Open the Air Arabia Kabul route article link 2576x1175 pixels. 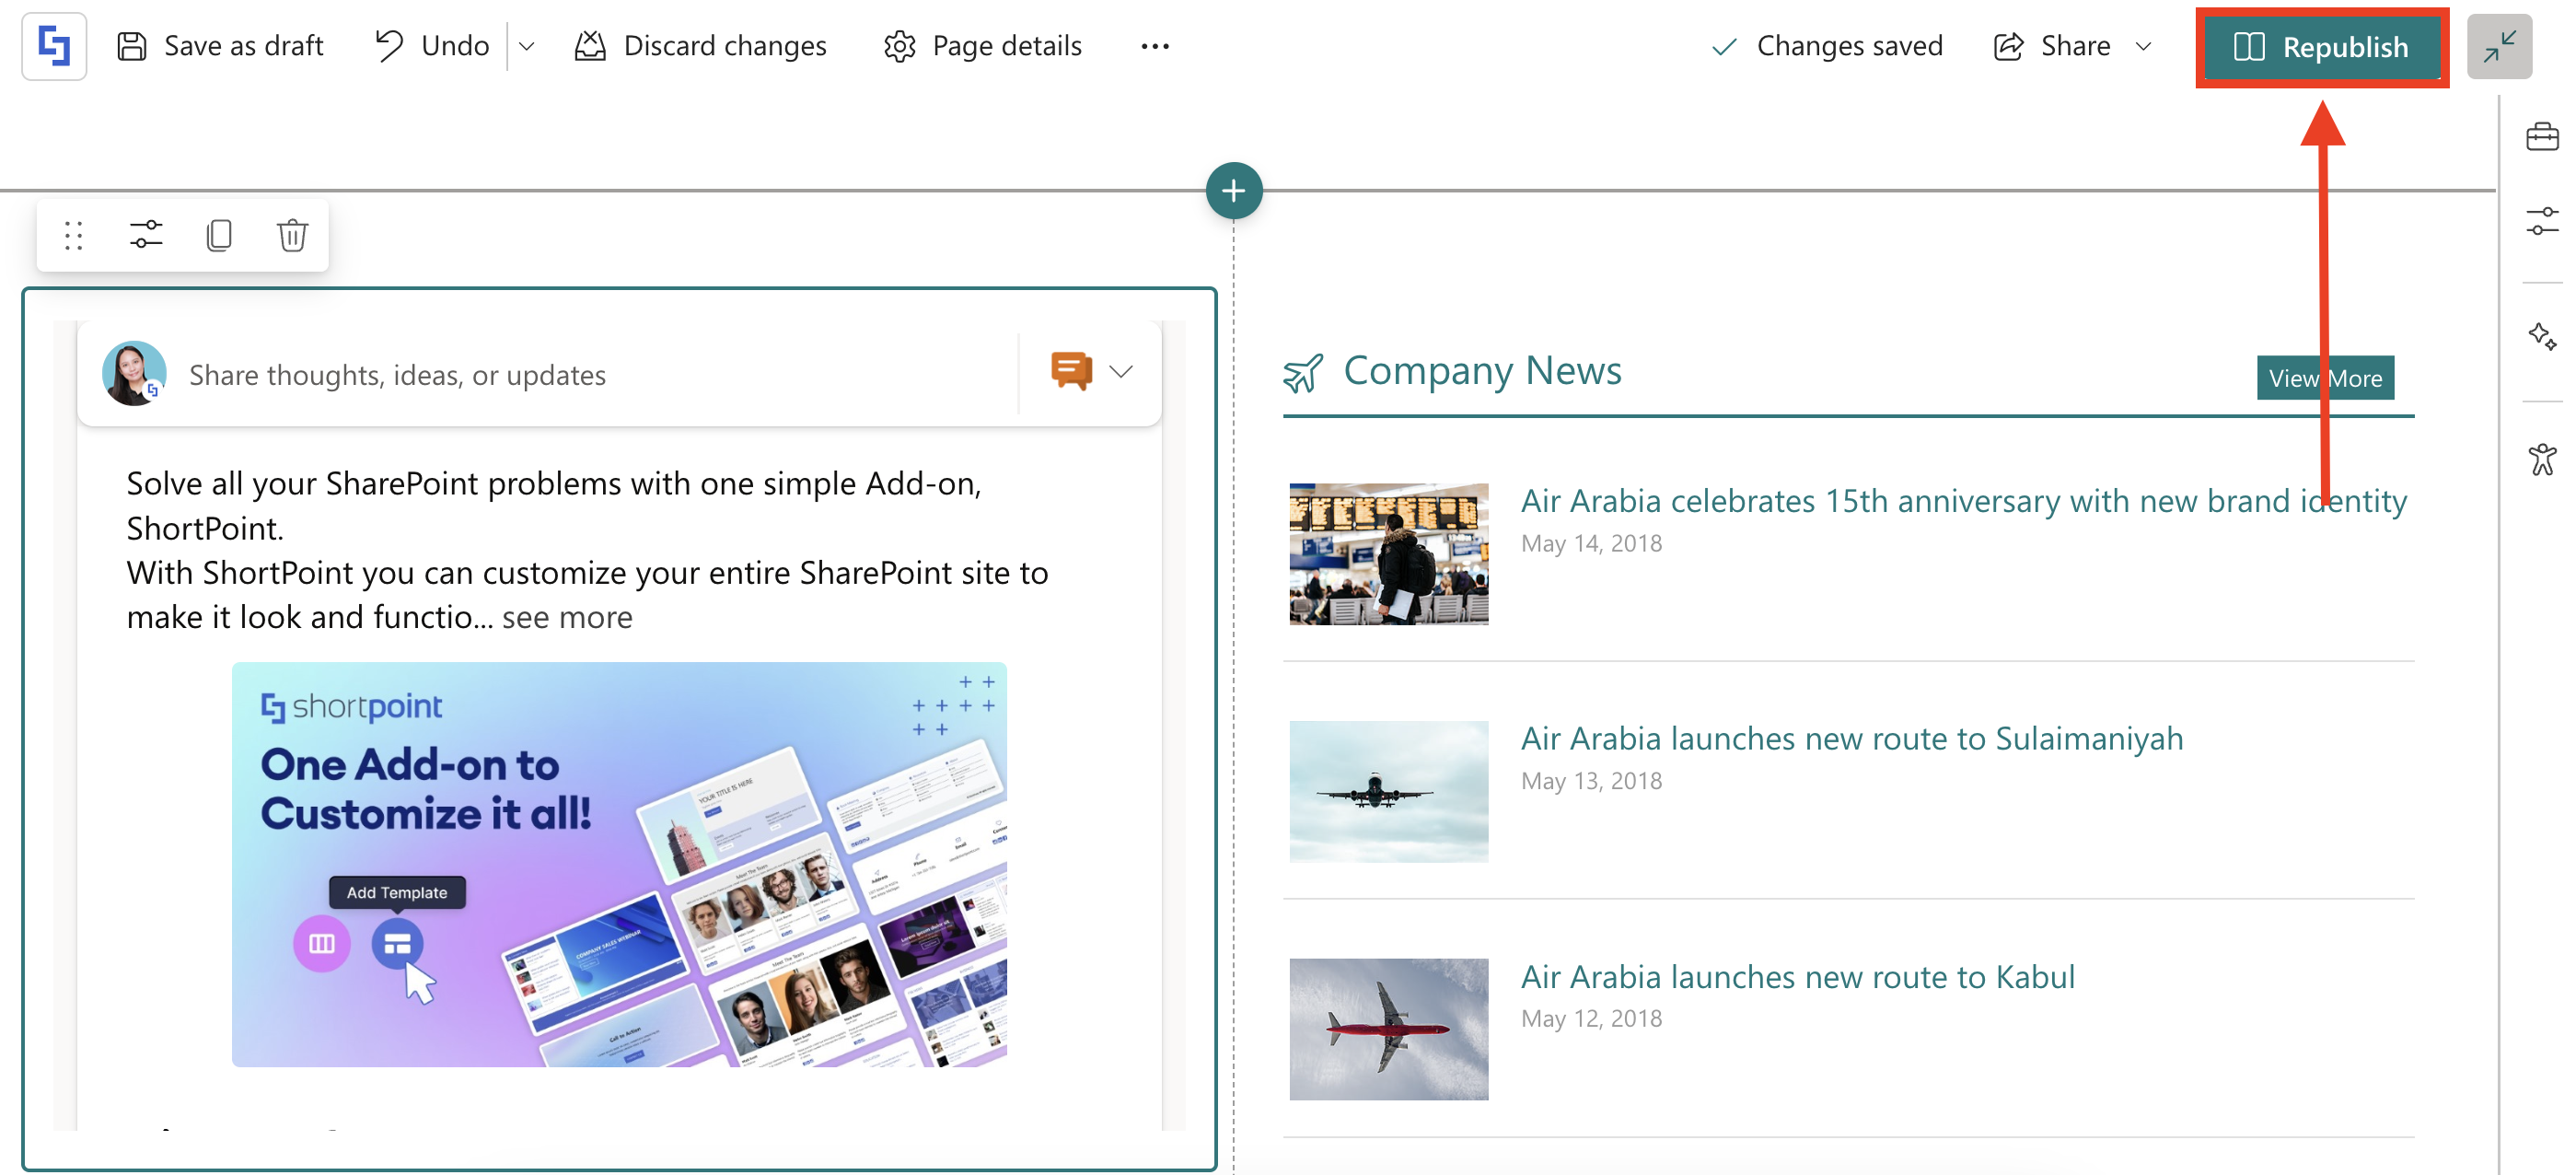[x=1797, y=976]
